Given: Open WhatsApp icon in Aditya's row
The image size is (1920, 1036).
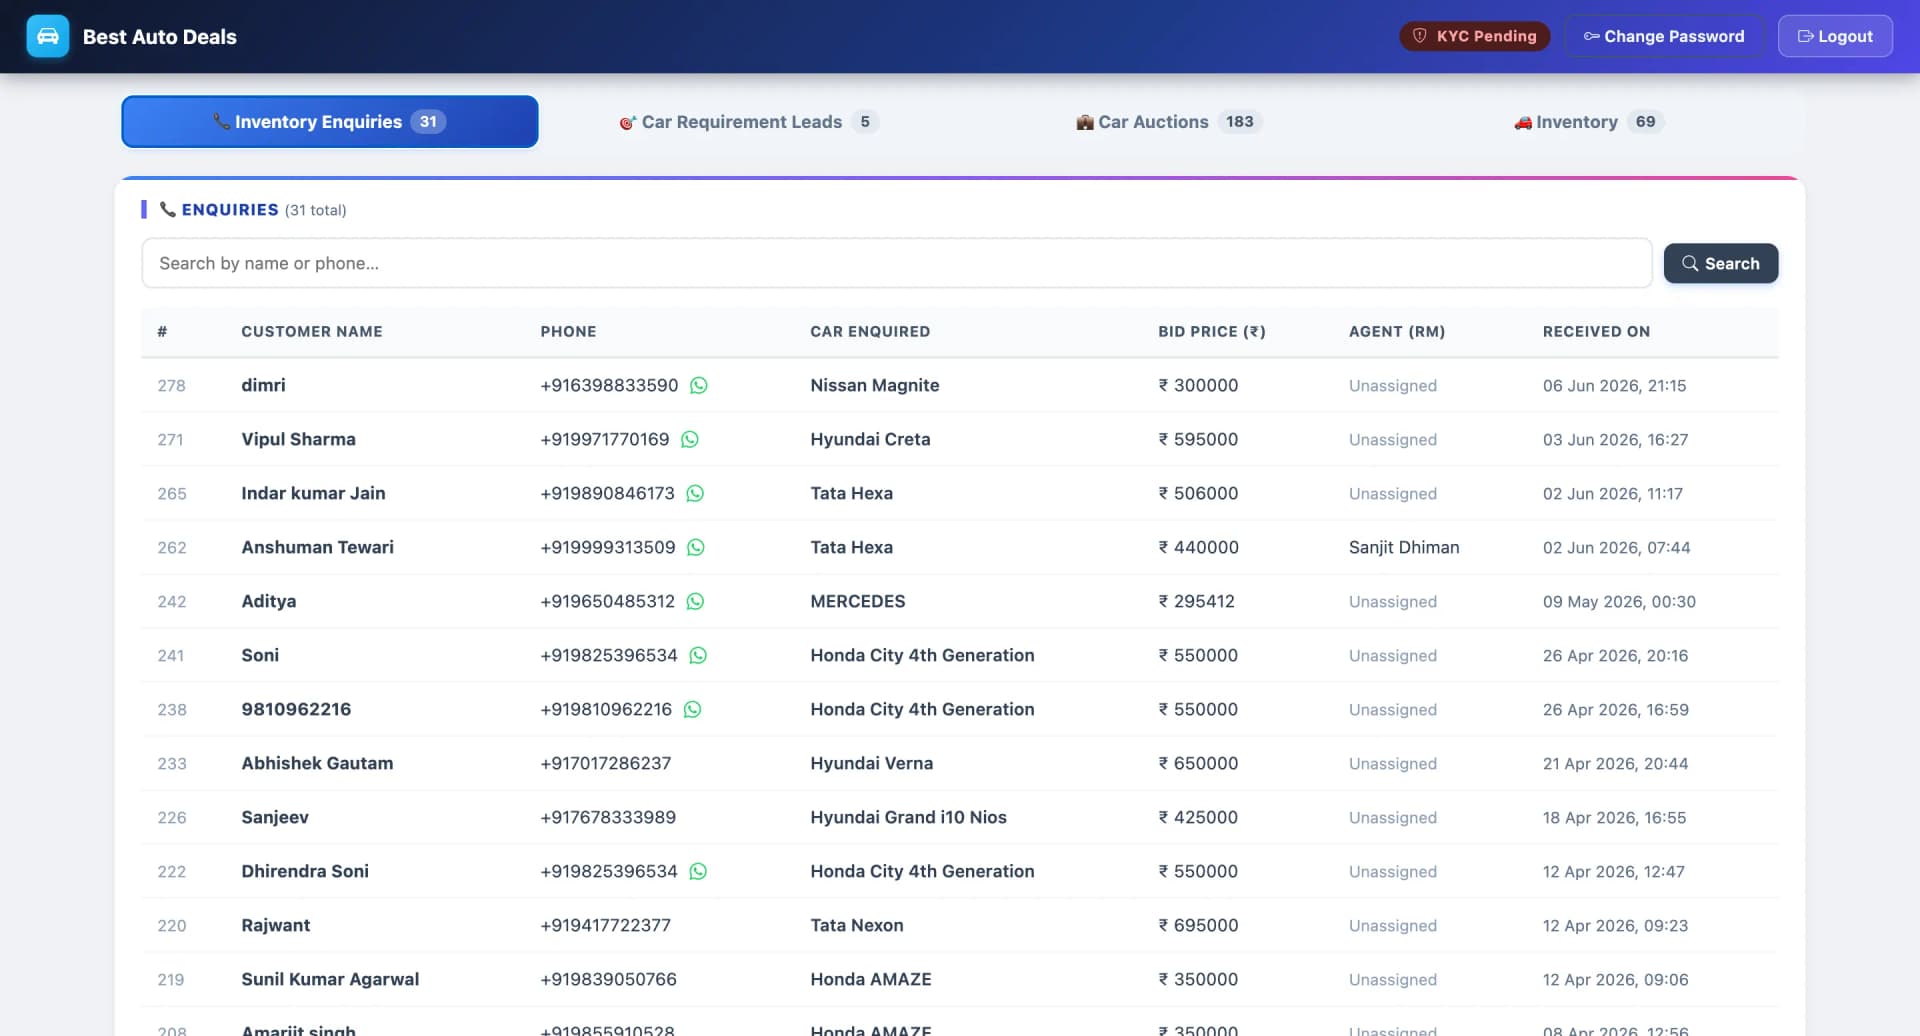Looking at the screenshot, I should 695,601.
